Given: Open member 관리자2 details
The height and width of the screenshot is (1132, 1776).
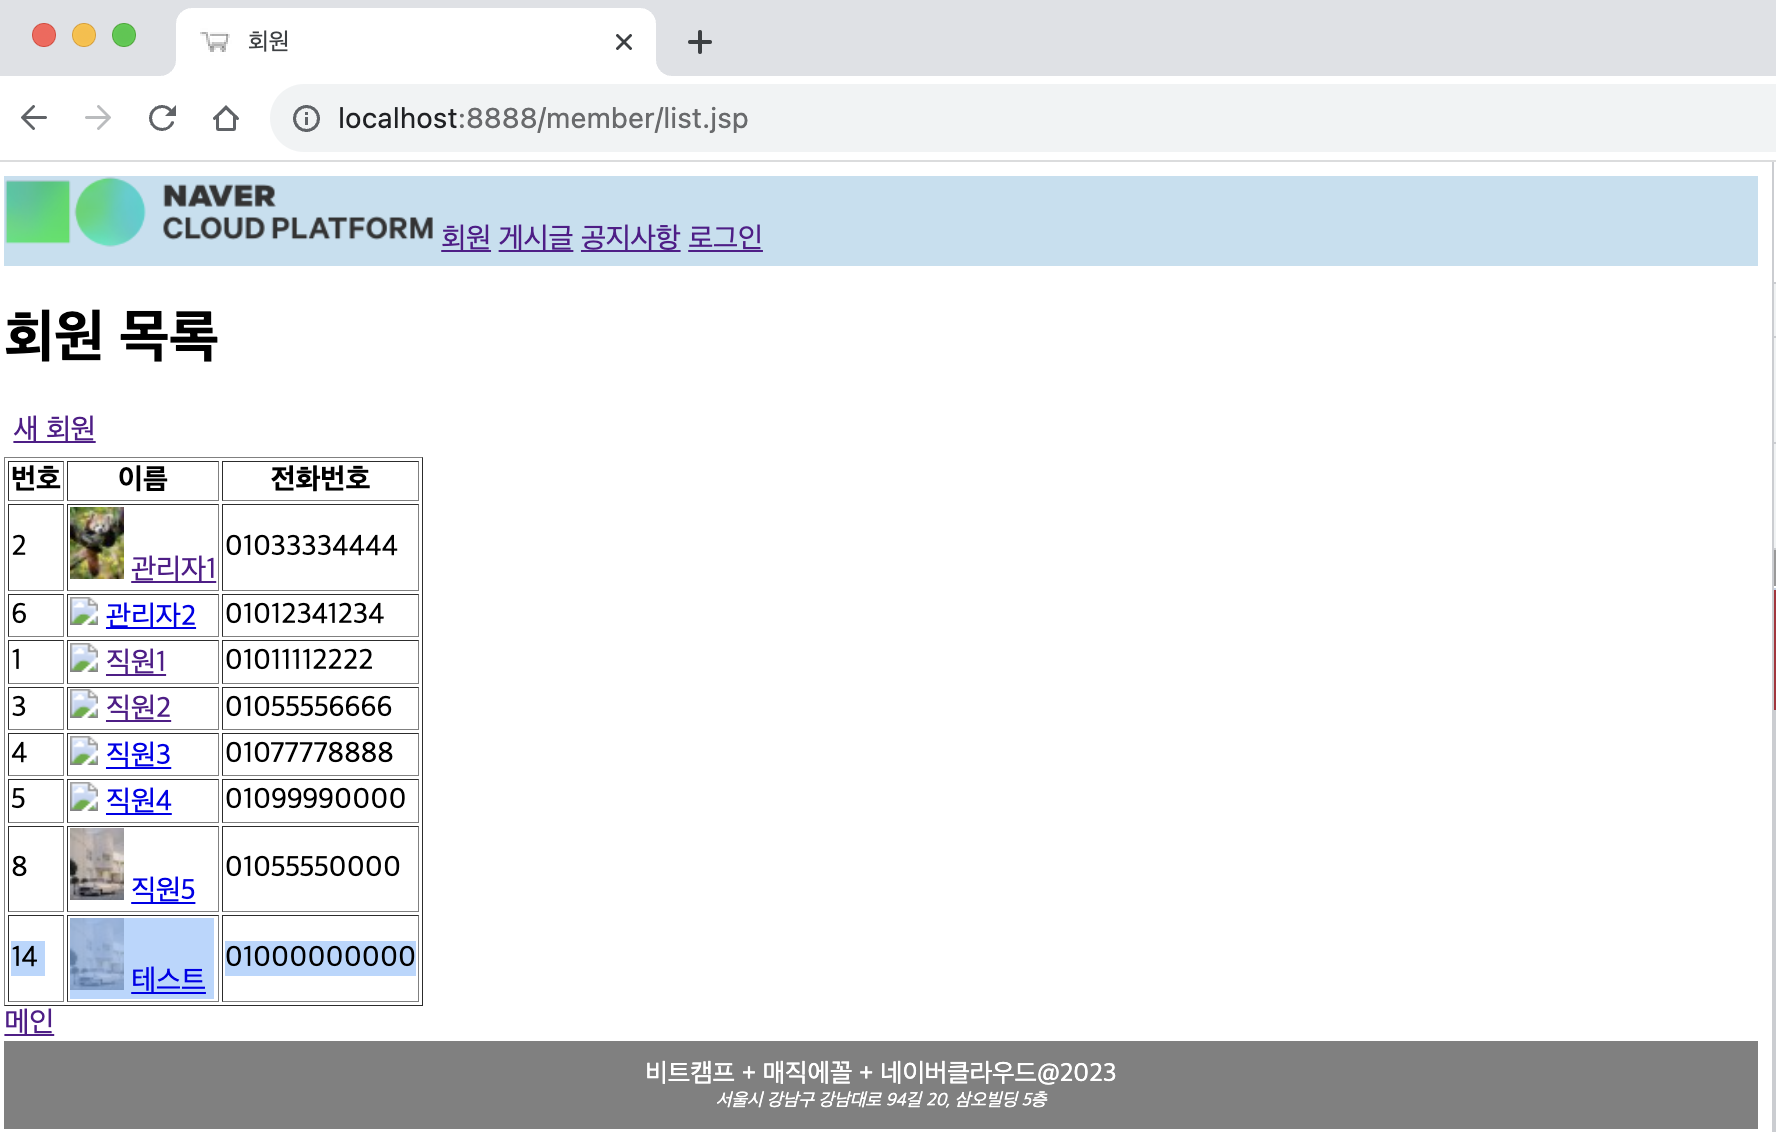Looking at the screenshot, I should point(151,614).
